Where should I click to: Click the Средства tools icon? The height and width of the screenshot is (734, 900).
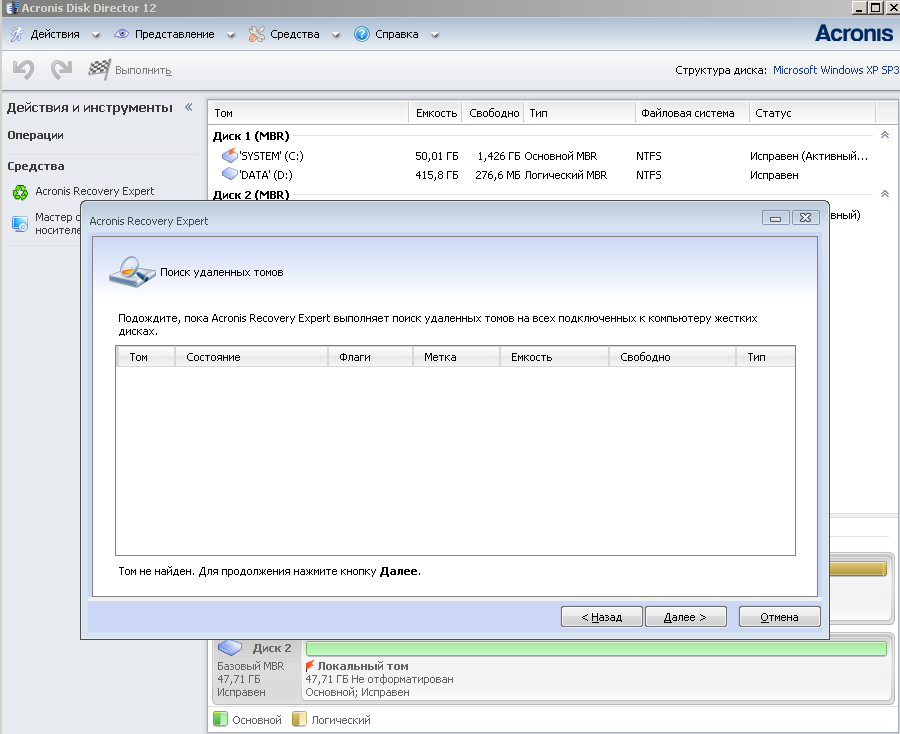256,34
